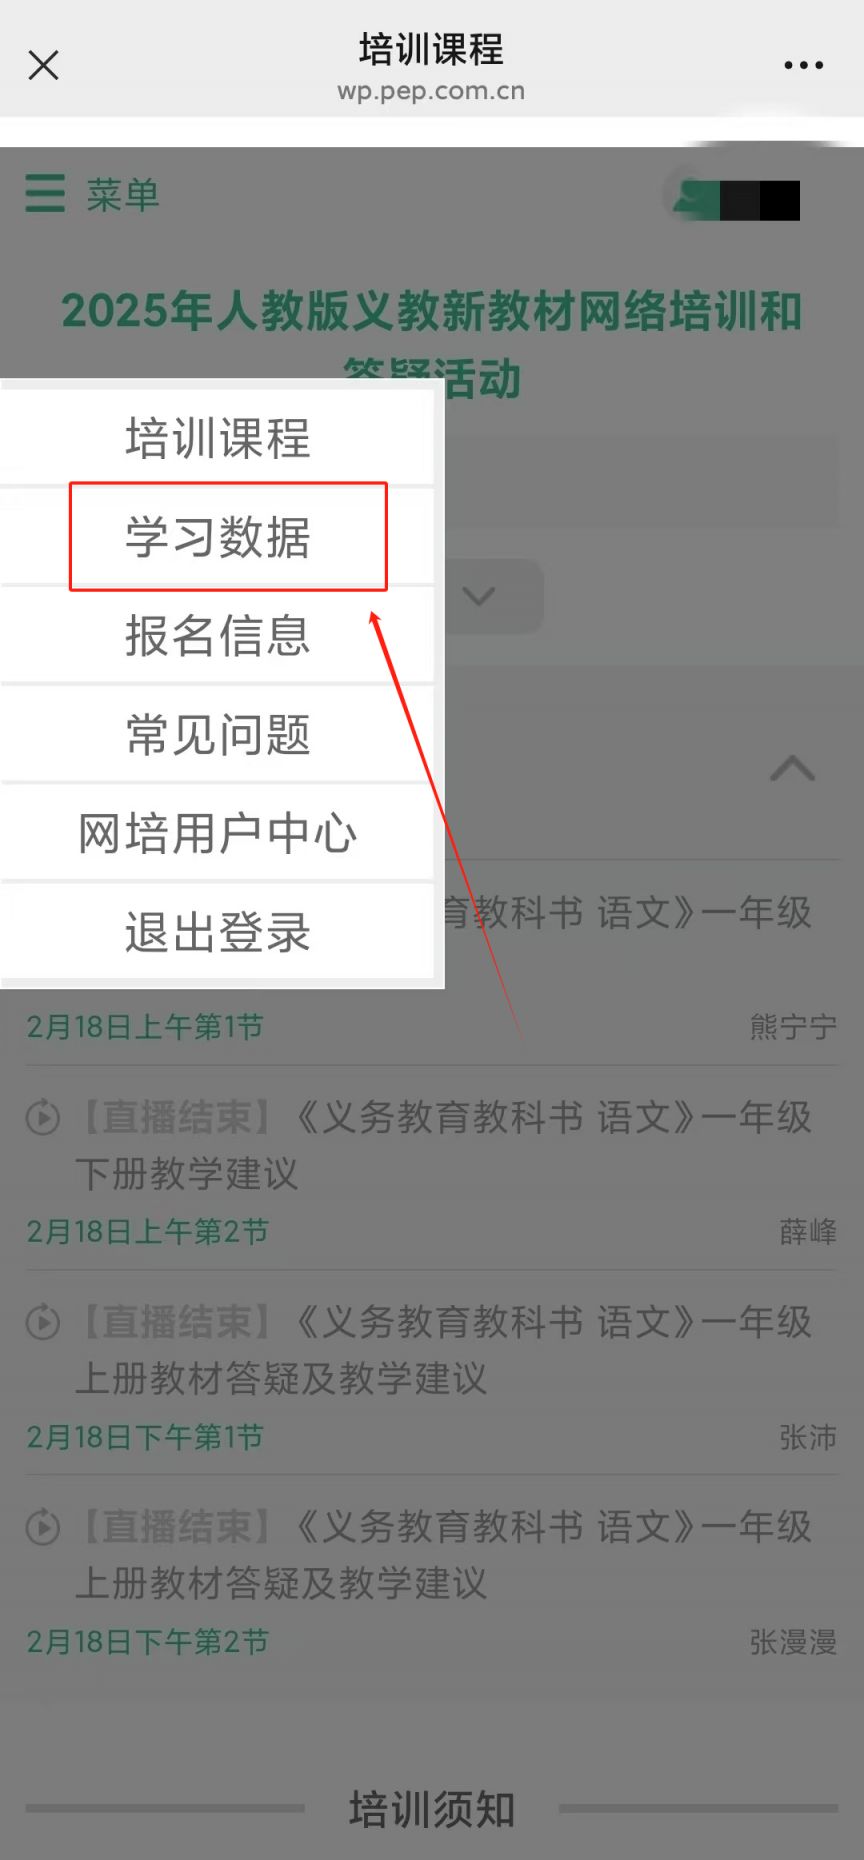Click play icon of 2月18日下午第2节 course
This screenshot has height=1860, width=864.
[x=43, y=1528]
